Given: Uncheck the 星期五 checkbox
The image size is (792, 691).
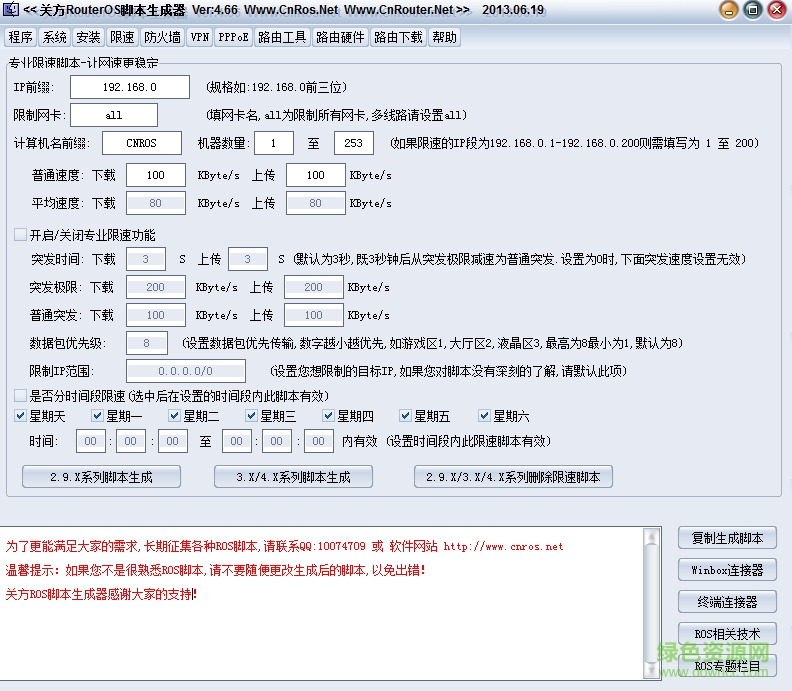Looking at the screenshot, I should tap(405, 416).
